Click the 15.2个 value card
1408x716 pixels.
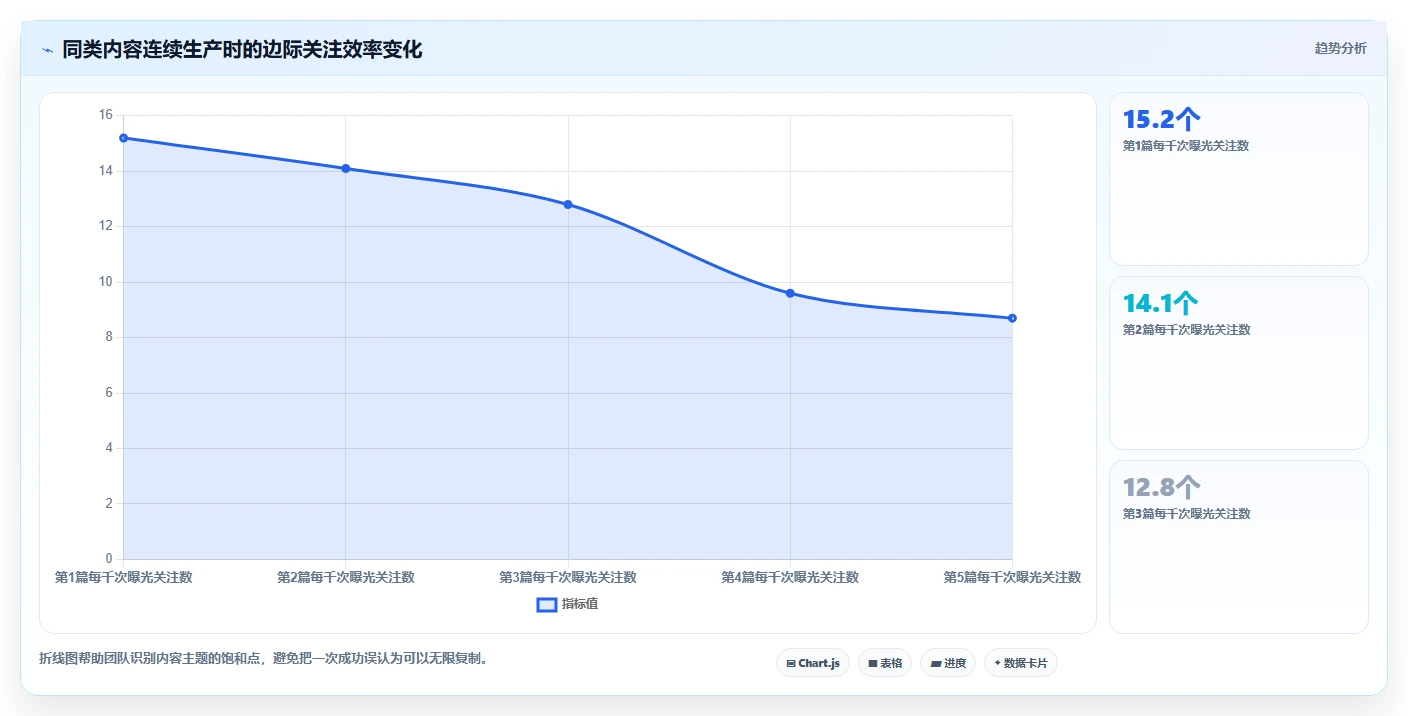coord(1239,179)
